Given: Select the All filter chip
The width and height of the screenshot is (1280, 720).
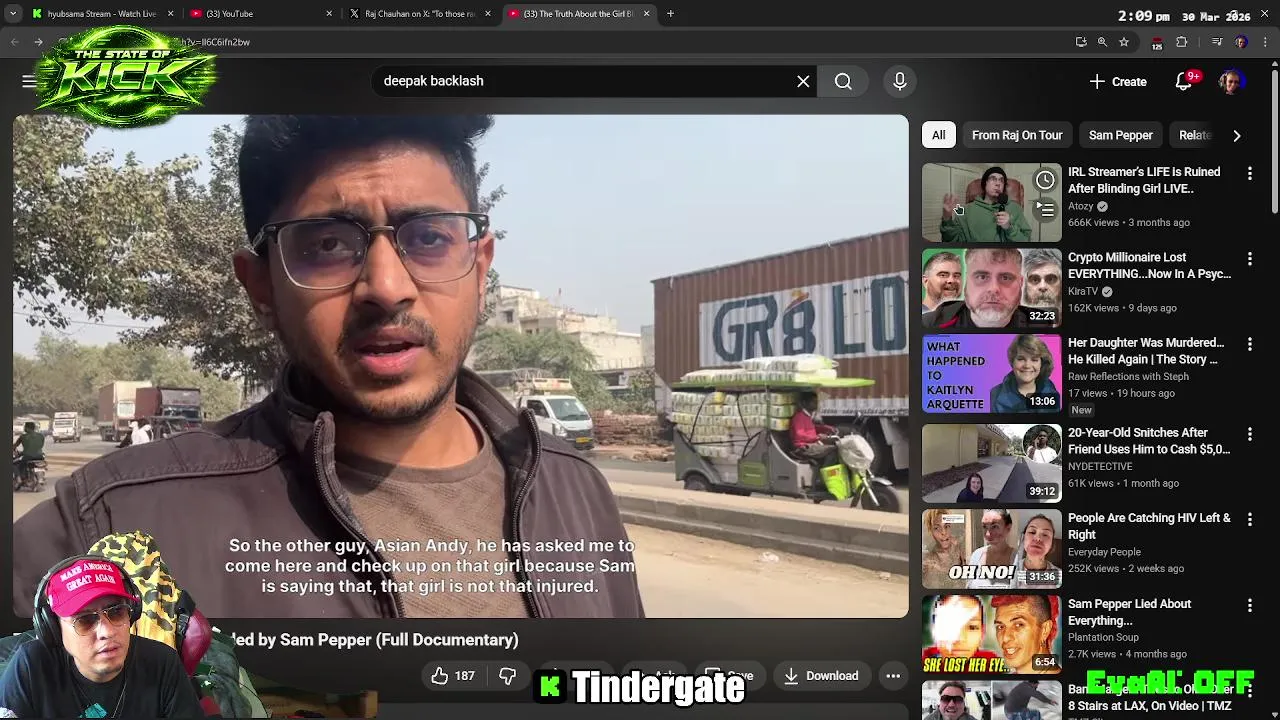Looking at the screenshot, I should (938, 135).
